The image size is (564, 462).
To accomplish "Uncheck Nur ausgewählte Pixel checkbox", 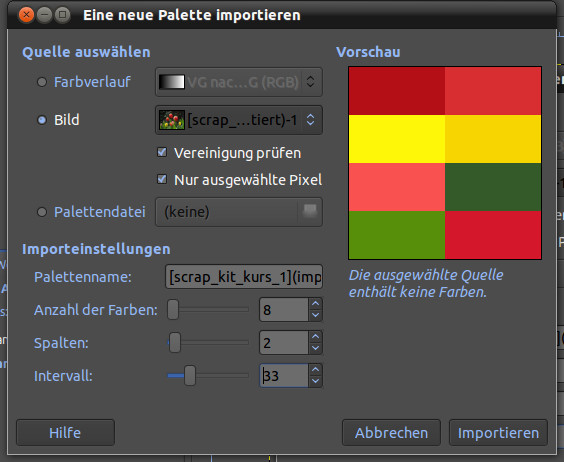I will pyautogui.click(x=162, y=179).
